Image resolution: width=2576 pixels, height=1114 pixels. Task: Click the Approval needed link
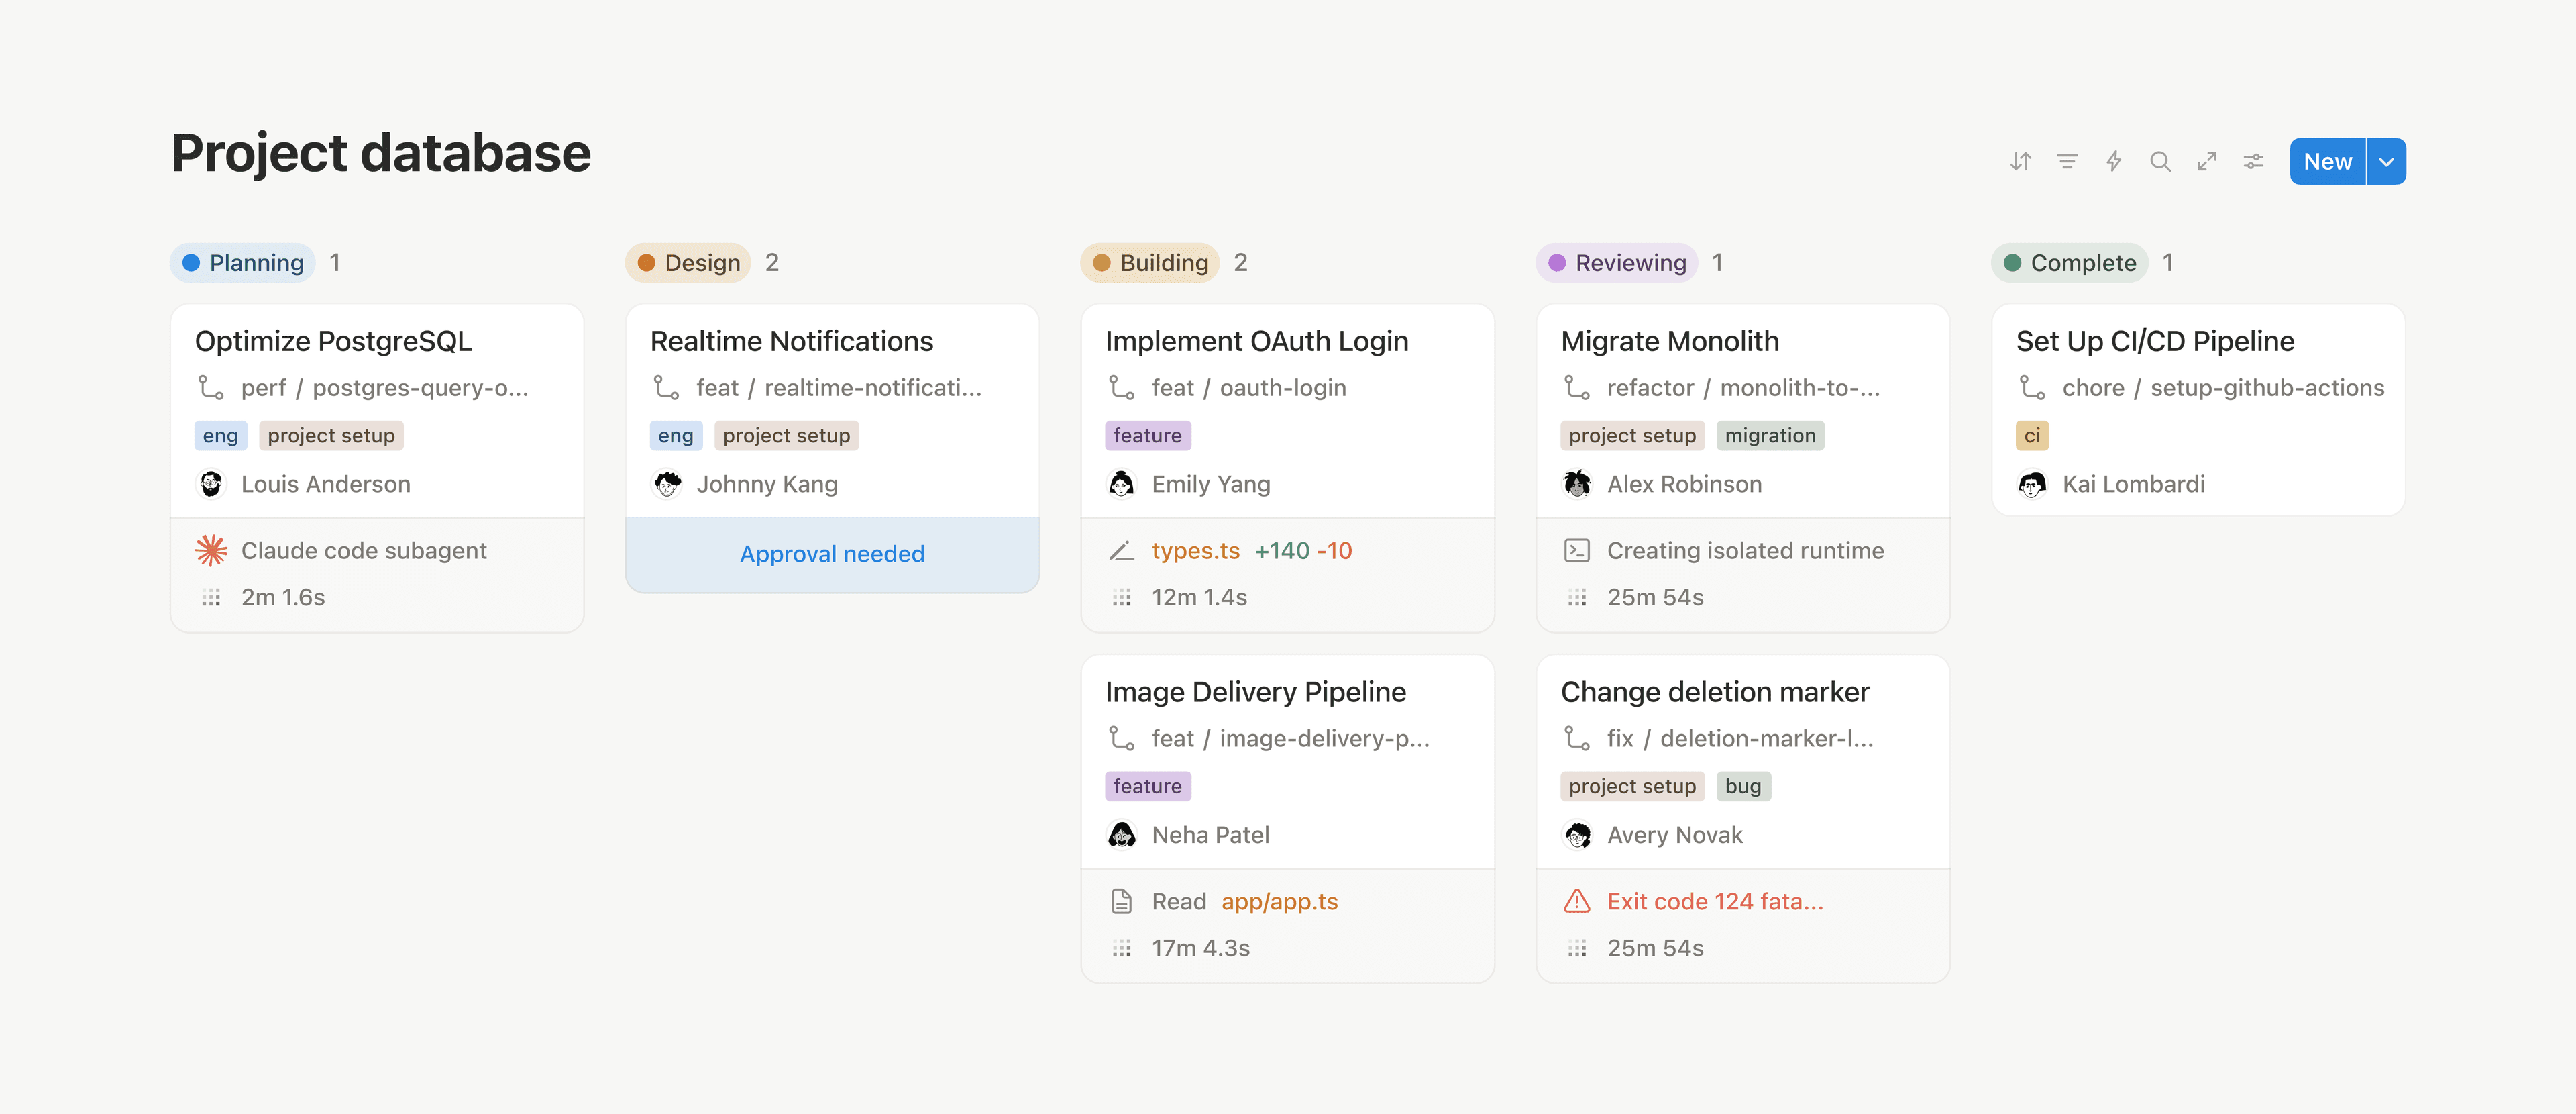[x=832, y=554]
